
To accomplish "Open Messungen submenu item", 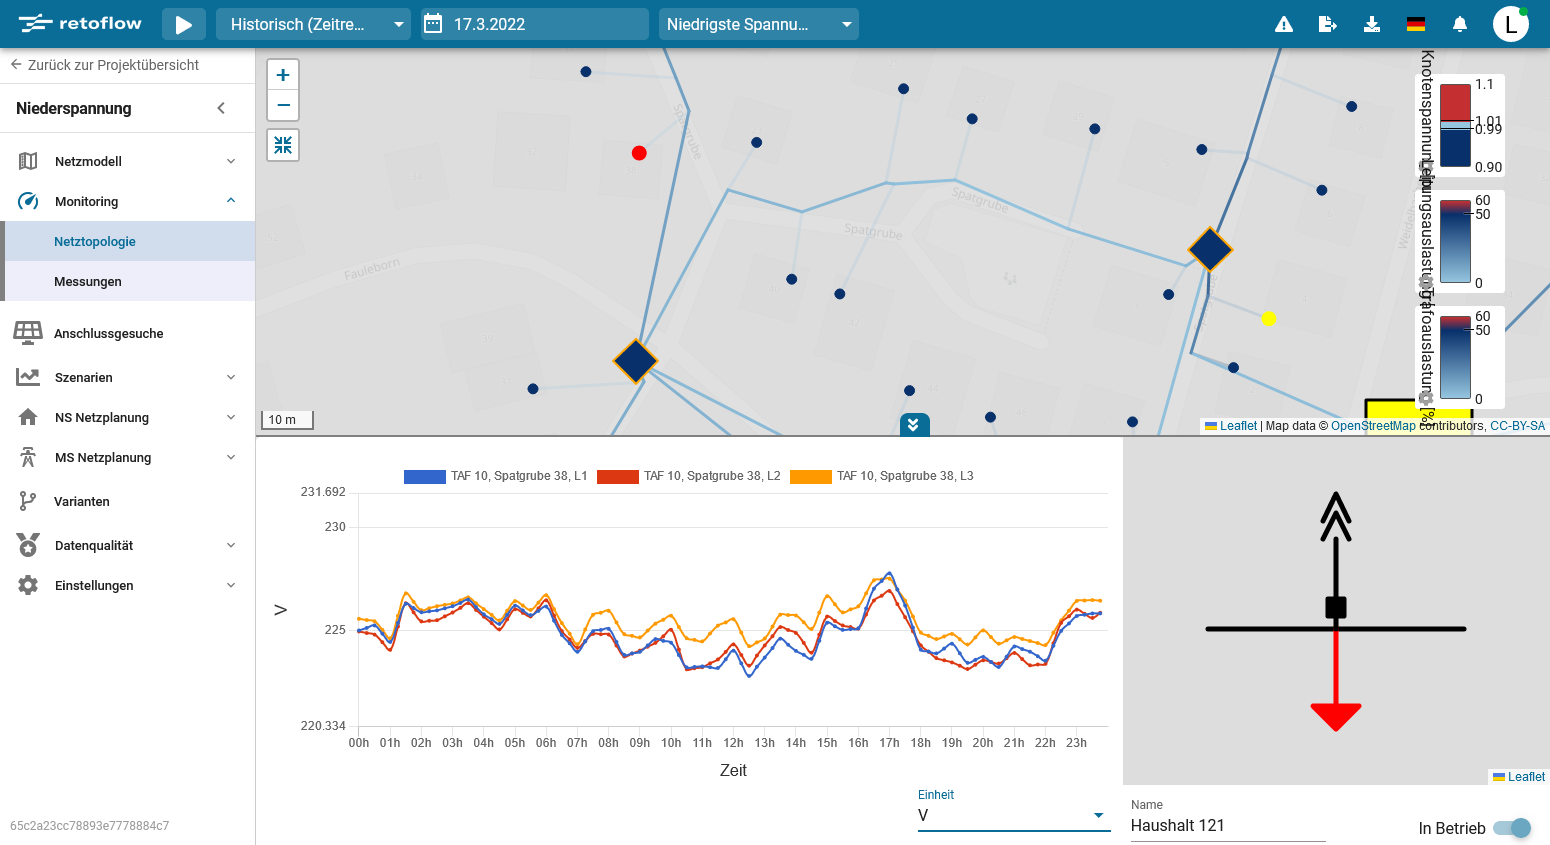I will (130, 281).
